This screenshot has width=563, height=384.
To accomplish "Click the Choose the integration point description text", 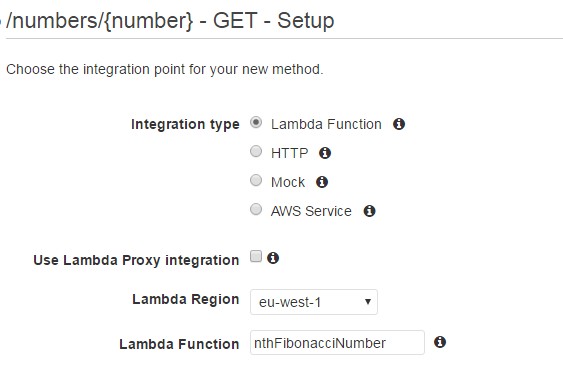I will click(165, 69).
